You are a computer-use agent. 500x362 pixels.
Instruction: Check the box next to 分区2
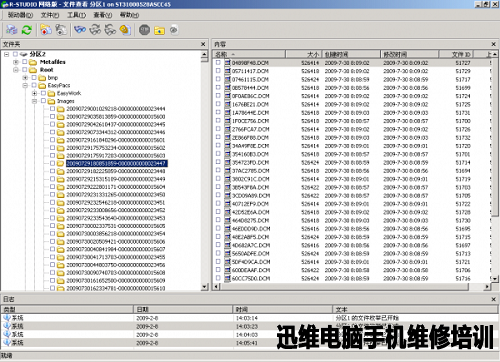click(x=15, y=54)
